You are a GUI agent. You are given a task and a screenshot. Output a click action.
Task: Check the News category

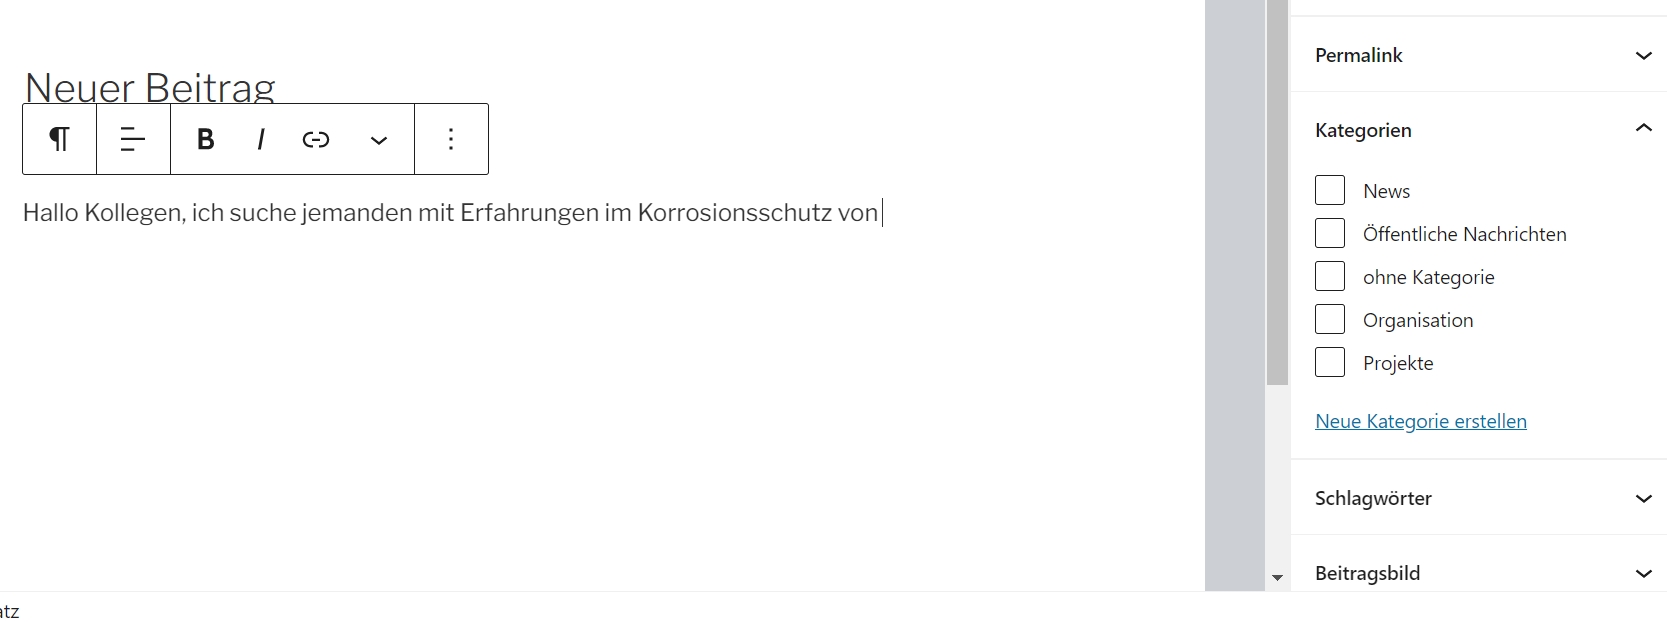[x=1330, y=190]
